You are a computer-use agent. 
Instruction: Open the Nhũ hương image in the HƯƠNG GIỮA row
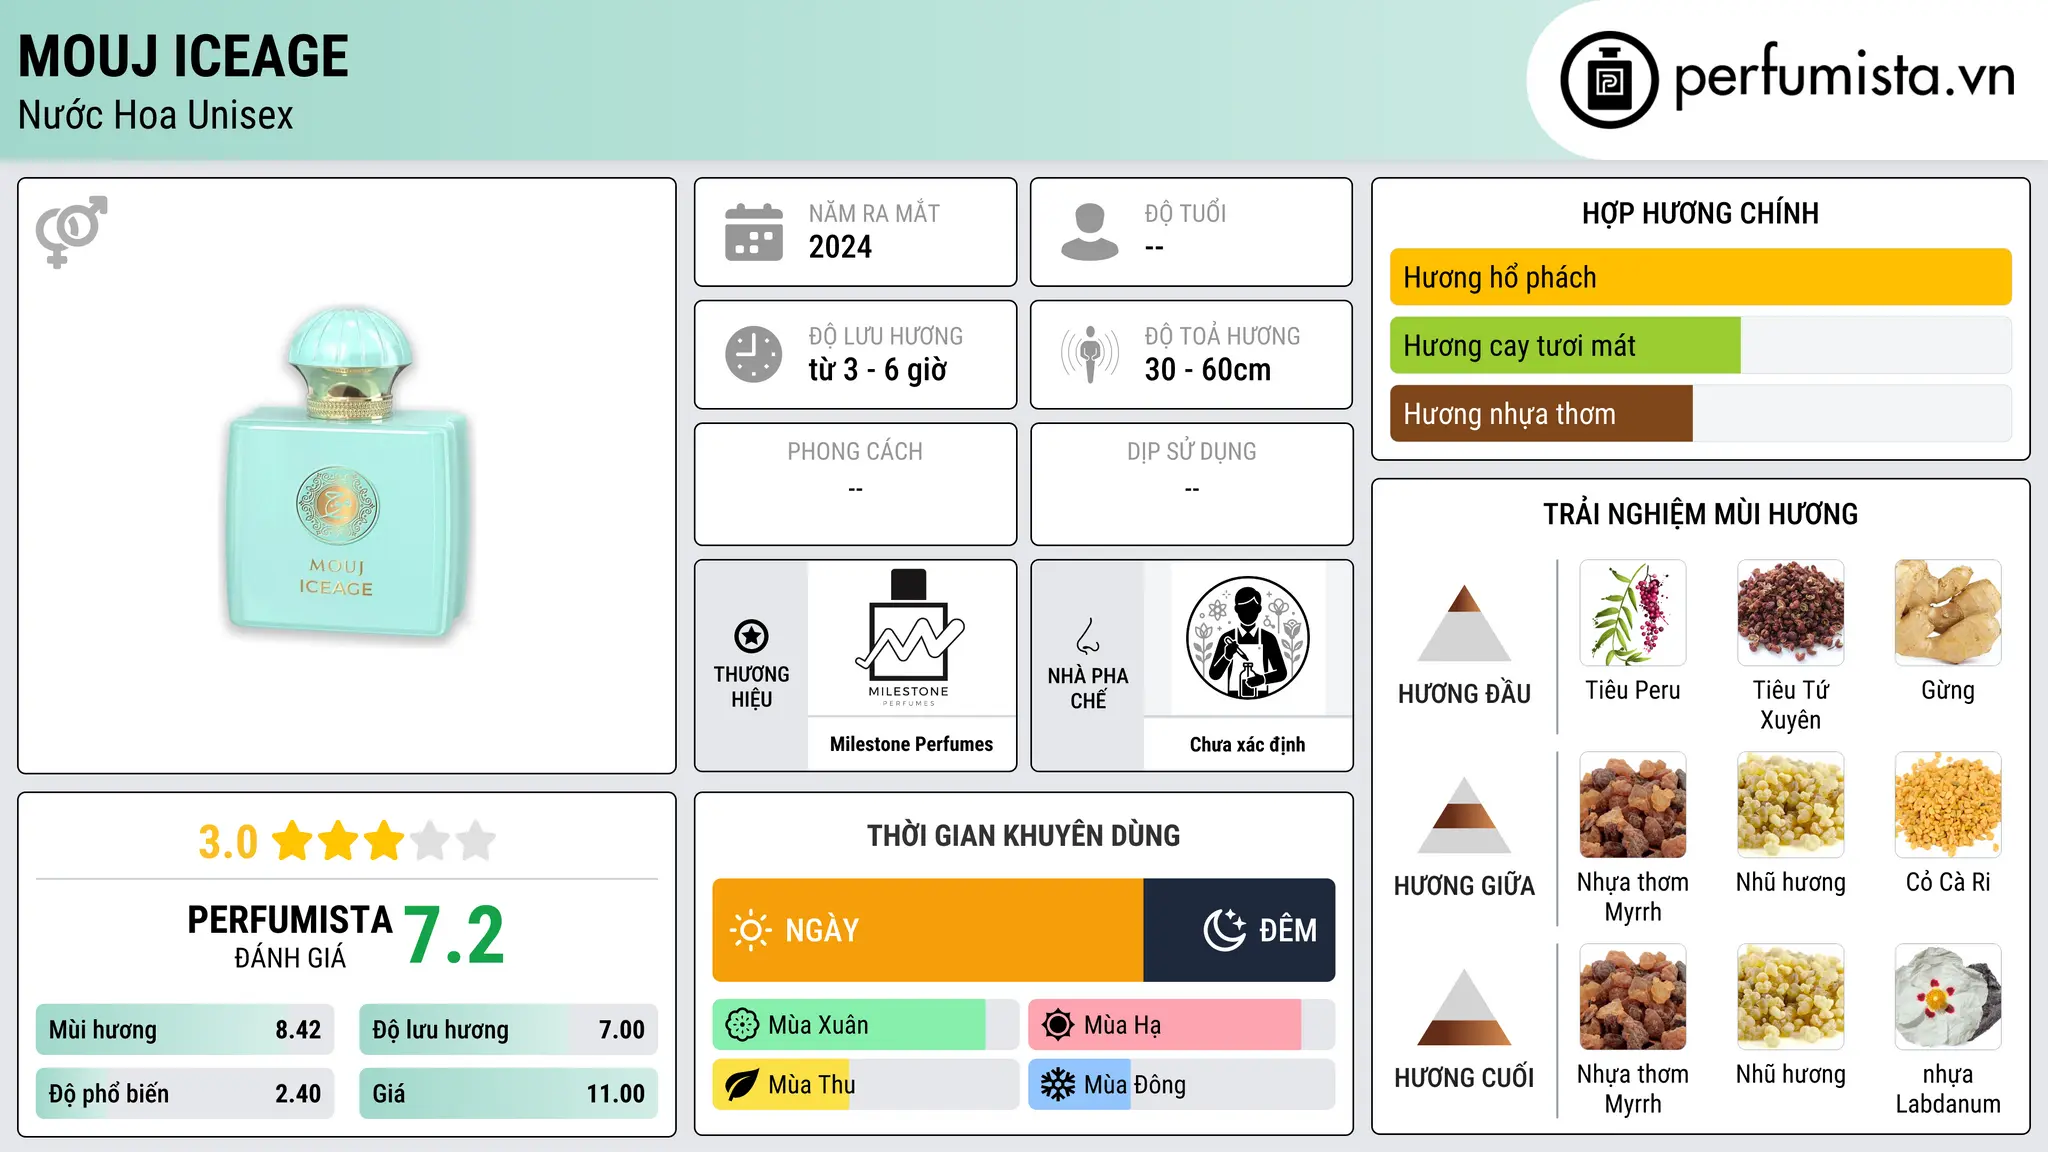(x=1790, y=805)
